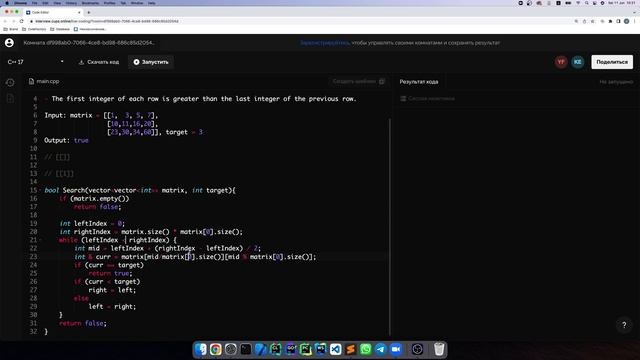Click the 'return true;' line

click(110, 273)
